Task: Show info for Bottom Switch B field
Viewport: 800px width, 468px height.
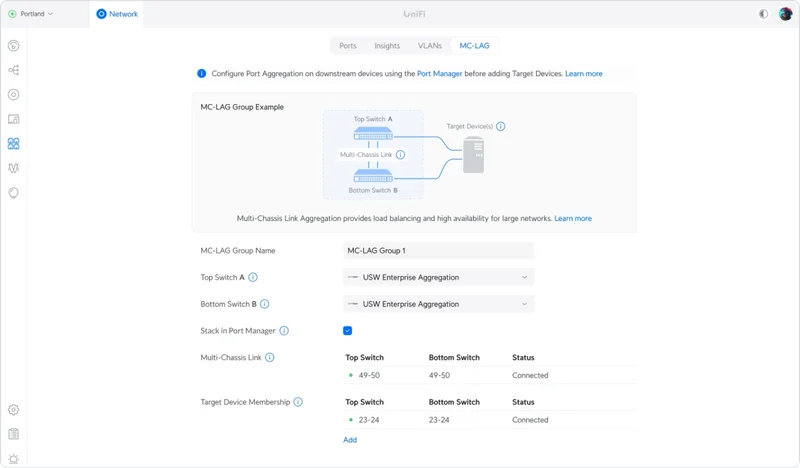Action: pyautogui.click(x=265, y=304)
